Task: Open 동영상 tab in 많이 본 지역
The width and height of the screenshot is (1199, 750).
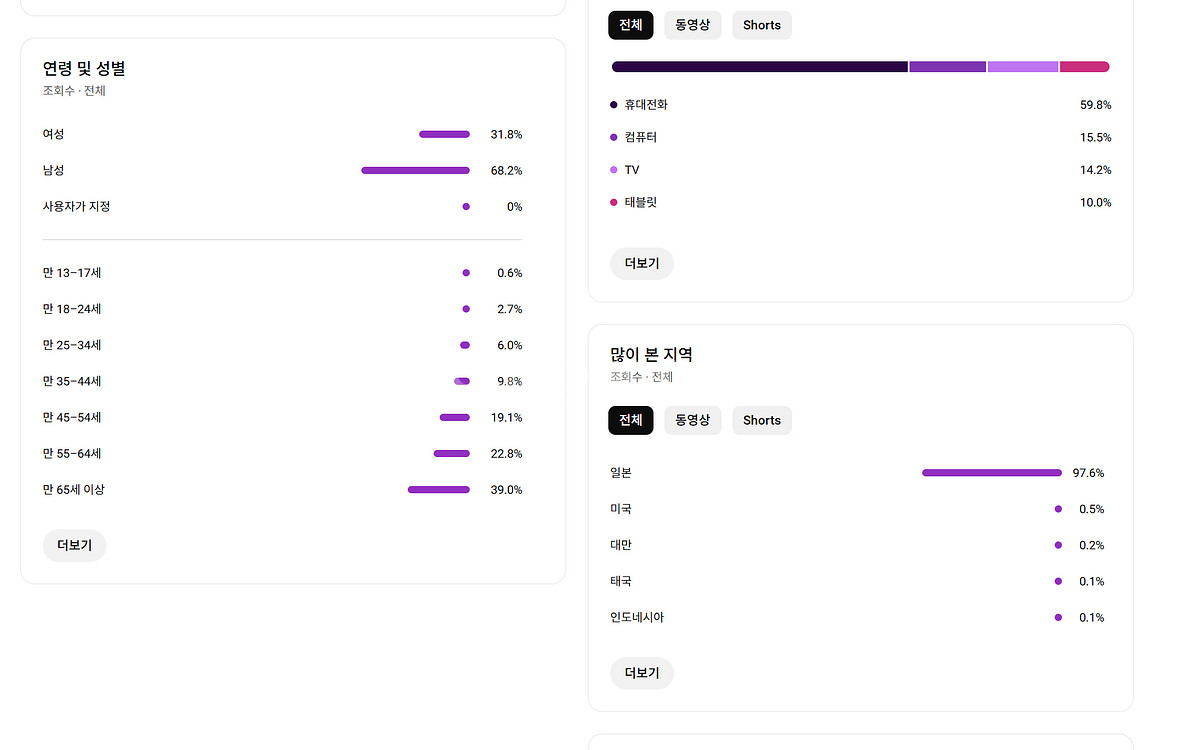Action: click(692, 420)
